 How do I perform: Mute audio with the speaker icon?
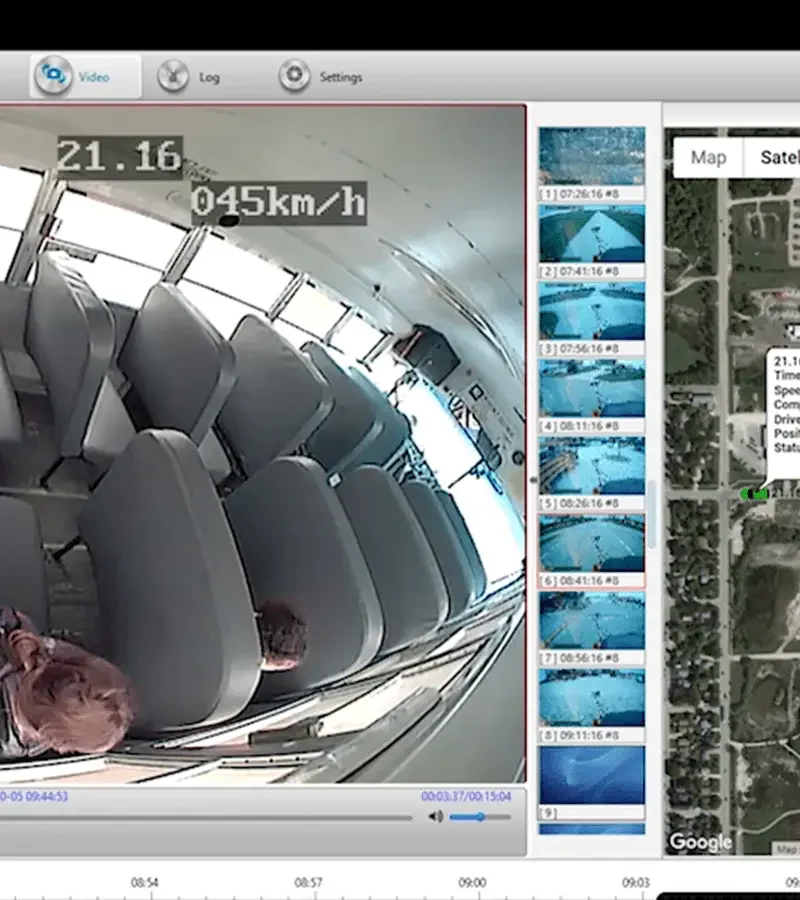436,817
